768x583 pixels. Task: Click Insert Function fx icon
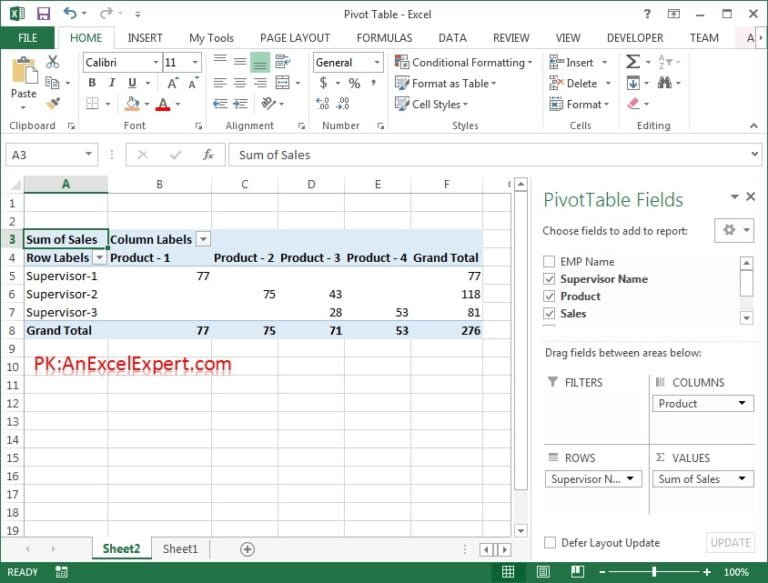click(208, 155)
